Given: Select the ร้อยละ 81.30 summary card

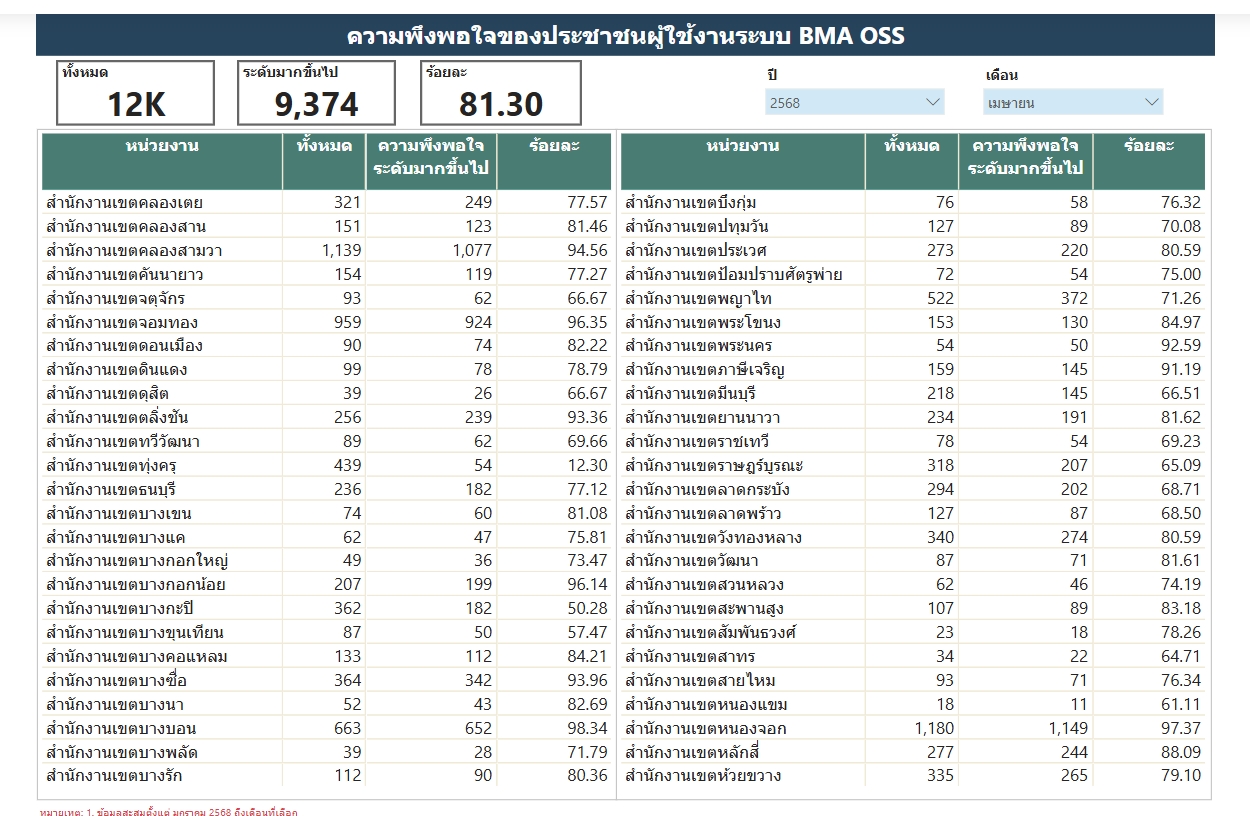Looking at the screenshot, I should [501, 93].
